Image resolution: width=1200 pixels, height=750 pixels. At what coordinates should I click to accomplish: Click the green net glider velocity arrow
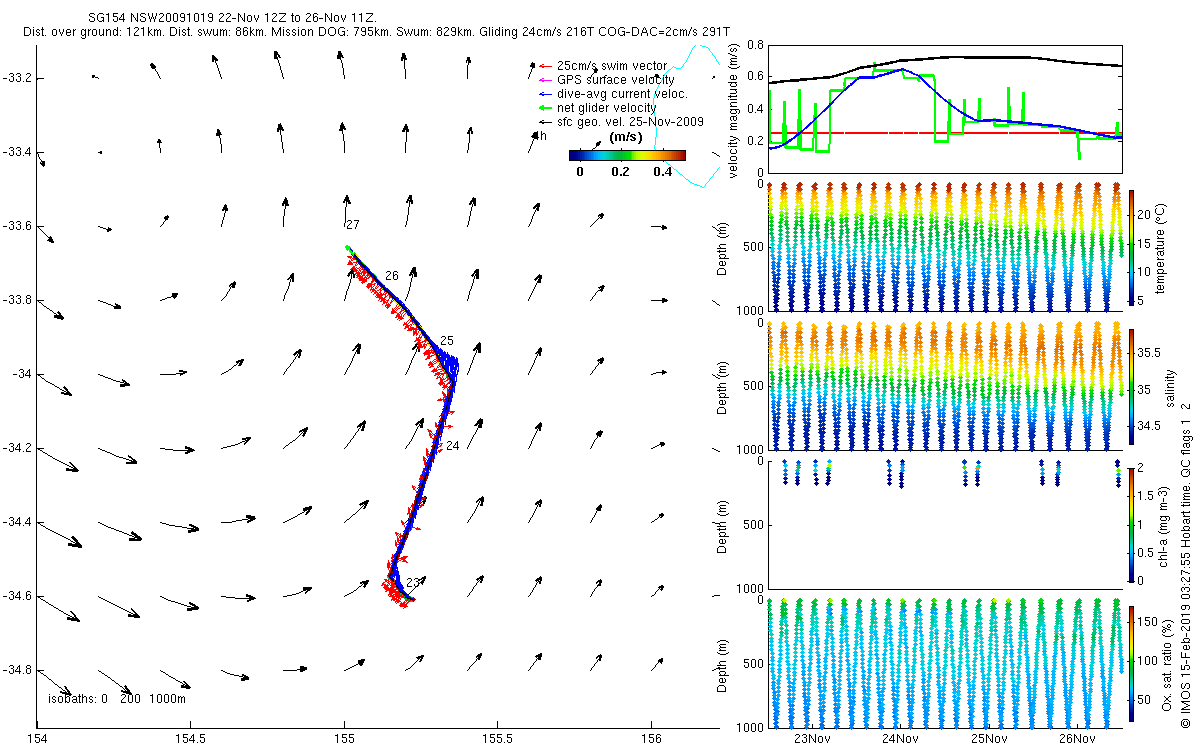(x=533, y=108)
